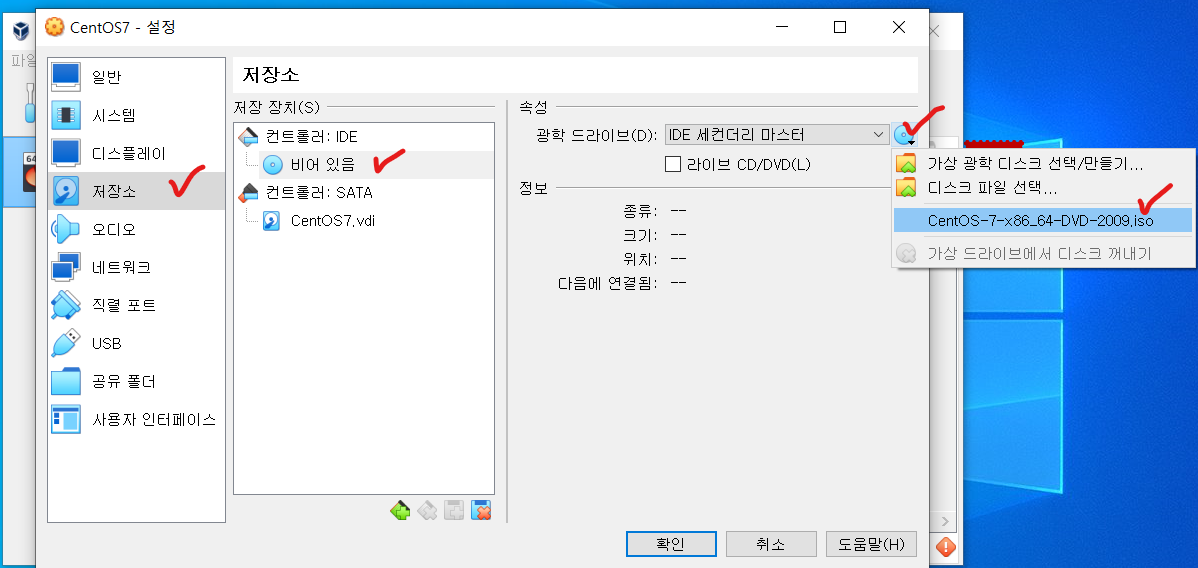Open the 오디오 settings category
The image size is (1198, 568).
[x=136, y=229]
